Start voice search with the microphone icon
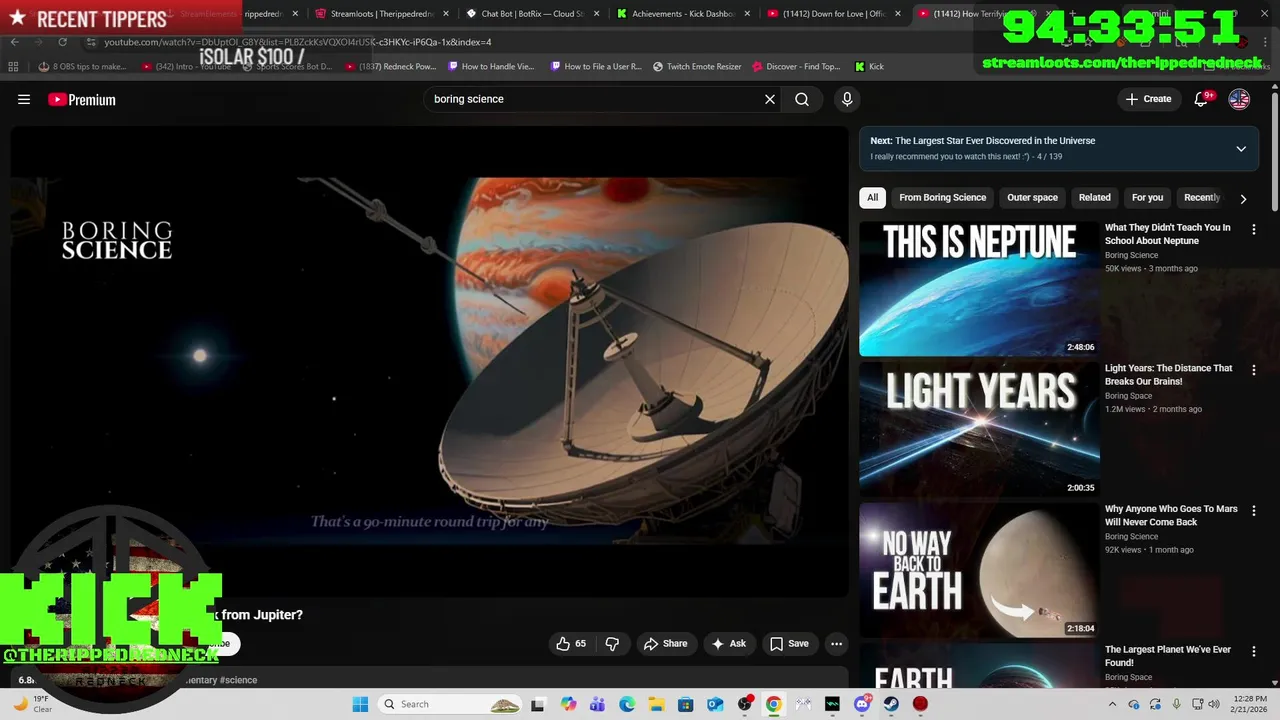This screenshot has height=720, width=1280. coord(847,99)
